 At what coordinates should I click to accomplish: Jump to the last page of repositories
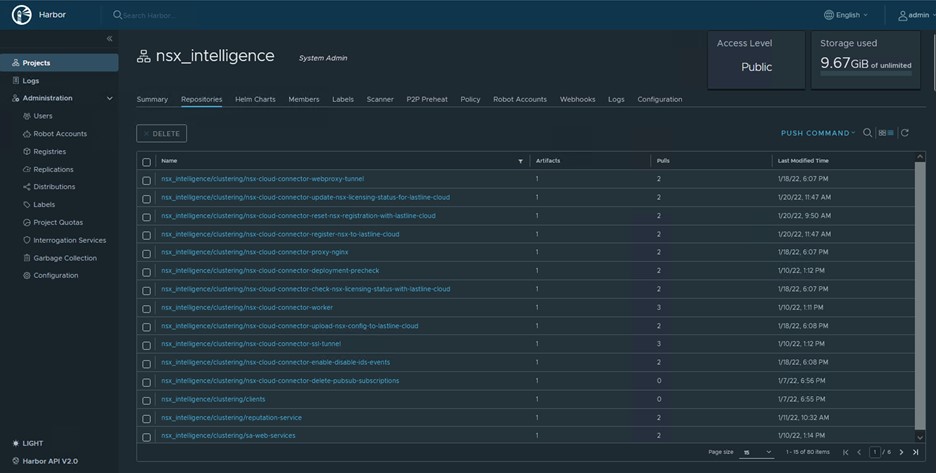pos(915,452)
